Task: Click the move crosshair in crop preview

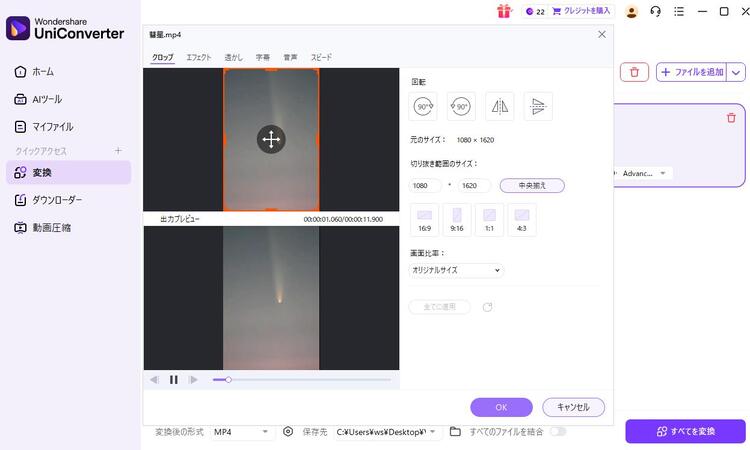Action: point(271,140)
